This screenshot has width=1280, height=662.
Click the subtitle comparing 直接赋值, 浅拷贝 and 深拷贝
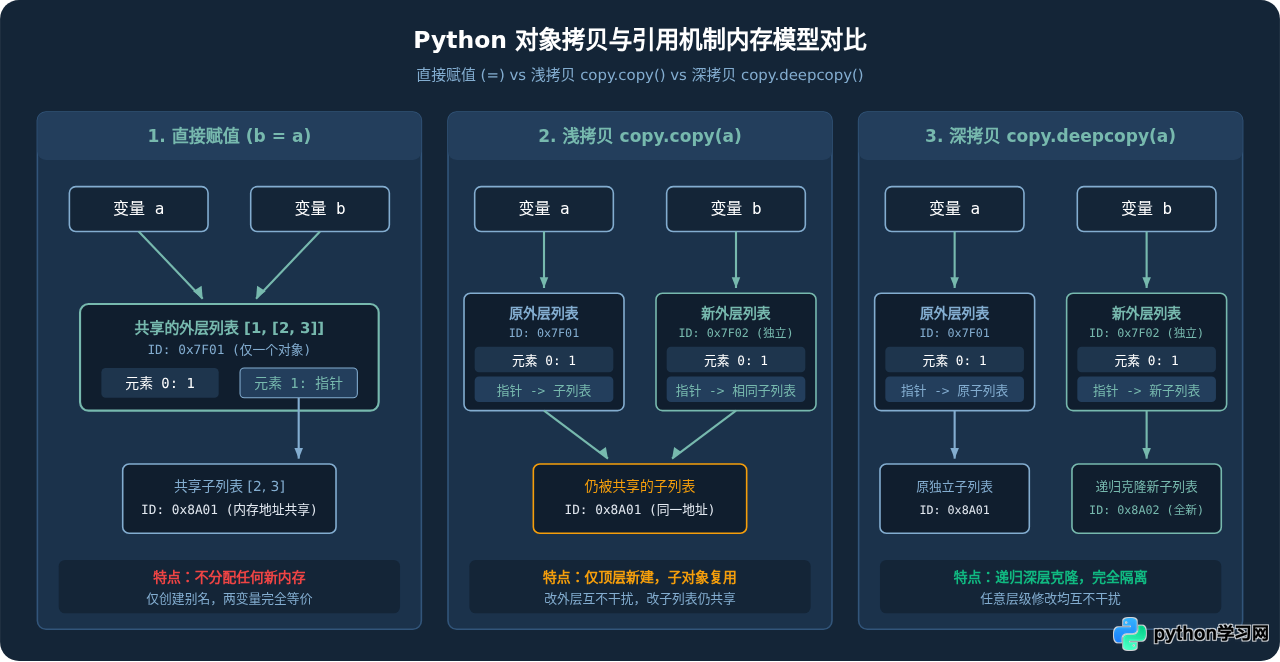640,75
